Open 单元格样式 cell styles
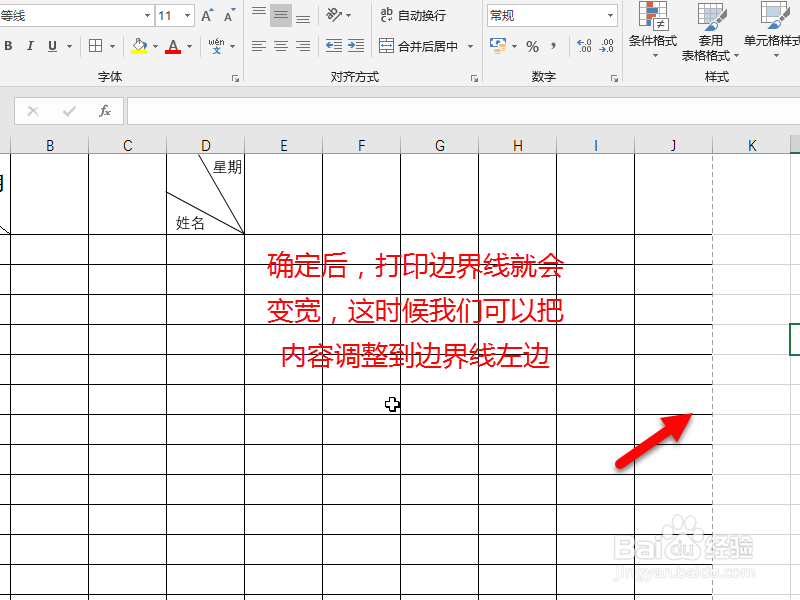Screen dimensions: 800x600 click(x=772, y=30)
